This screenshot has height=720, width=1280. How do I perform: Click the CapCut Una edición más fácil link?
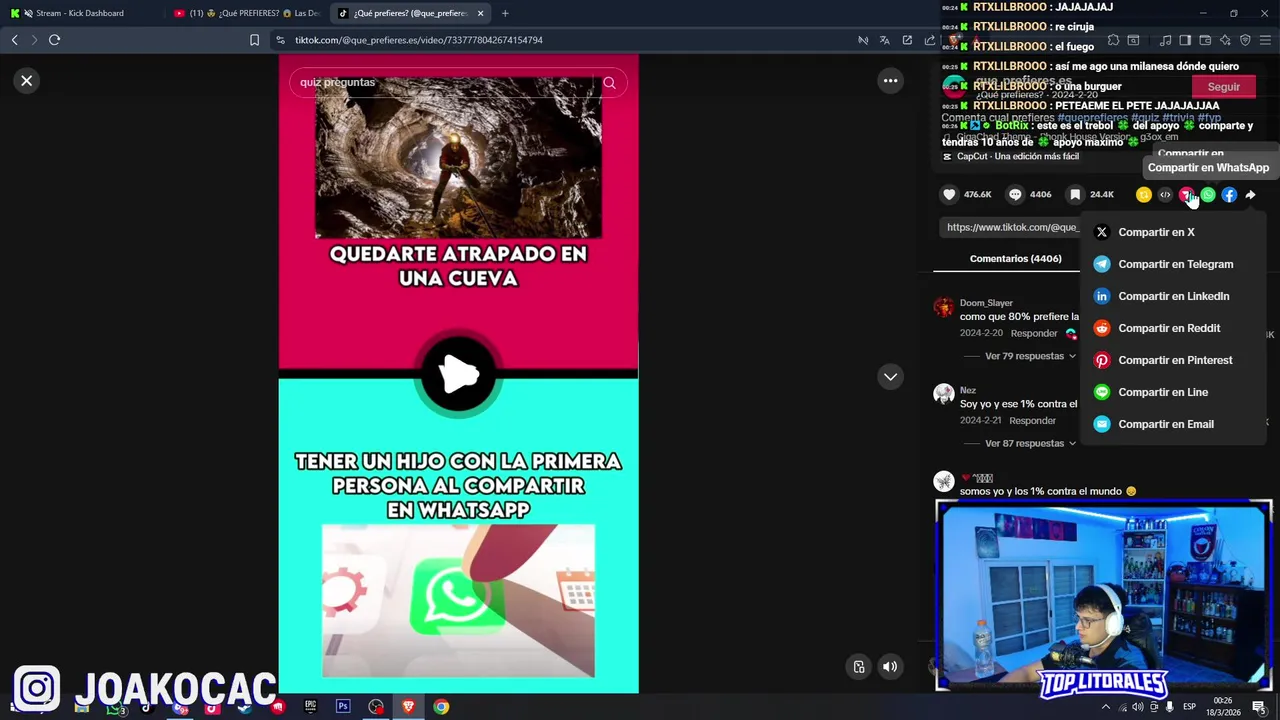click(x=1011, y=157)
